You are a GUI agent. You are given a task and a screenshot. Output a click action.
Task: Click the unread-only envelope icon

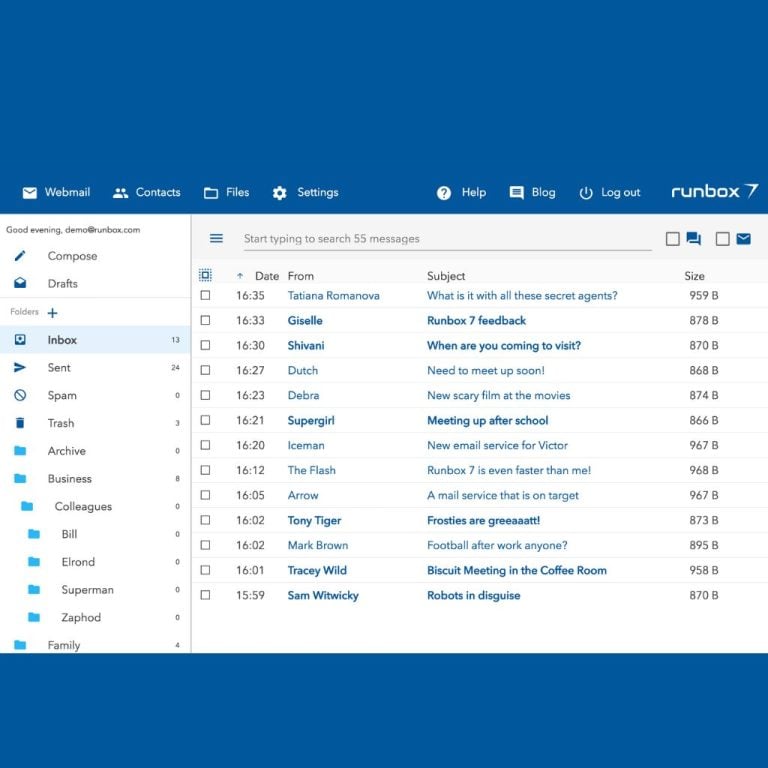coord(744,239)
